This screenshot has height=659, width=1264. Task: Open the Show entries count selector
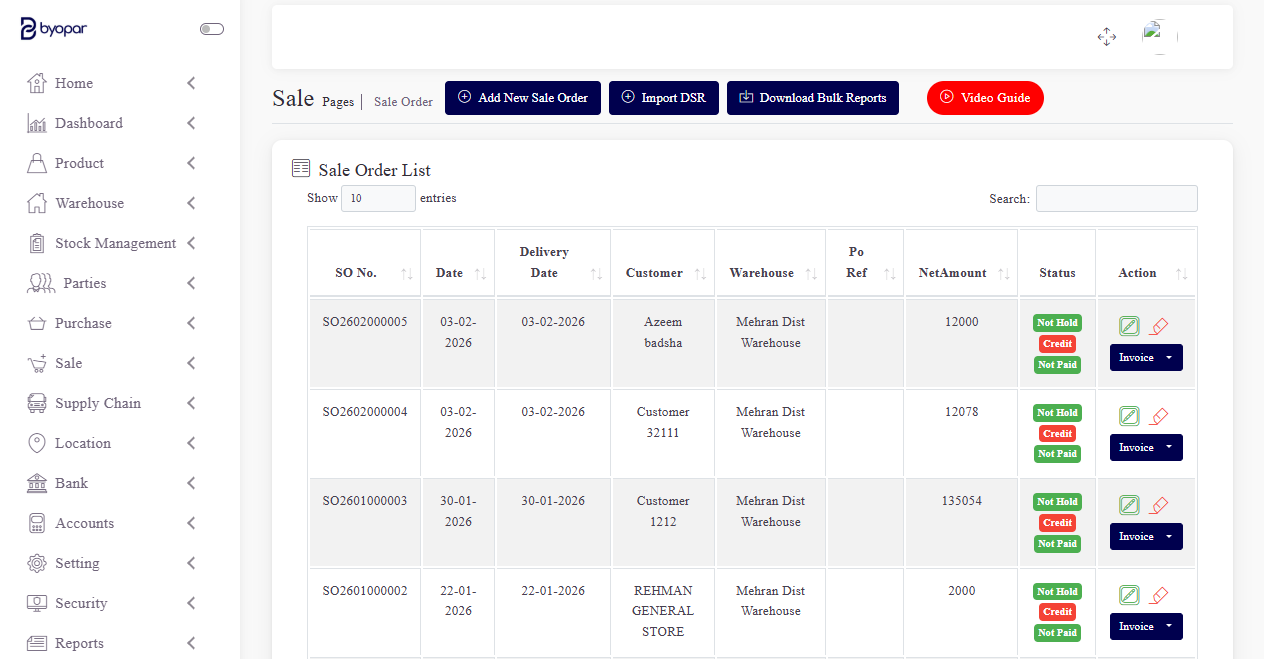pyautogui.click(x=378, y=198)
